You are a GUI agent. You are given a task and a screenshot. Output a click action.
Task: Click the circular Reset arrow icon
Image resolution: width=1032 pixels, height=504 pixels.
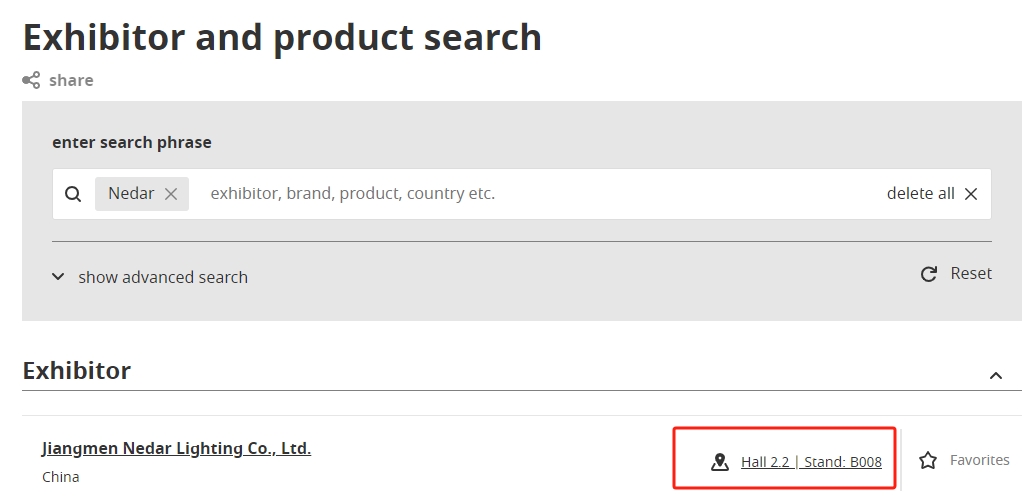click(x=929, y=274)
